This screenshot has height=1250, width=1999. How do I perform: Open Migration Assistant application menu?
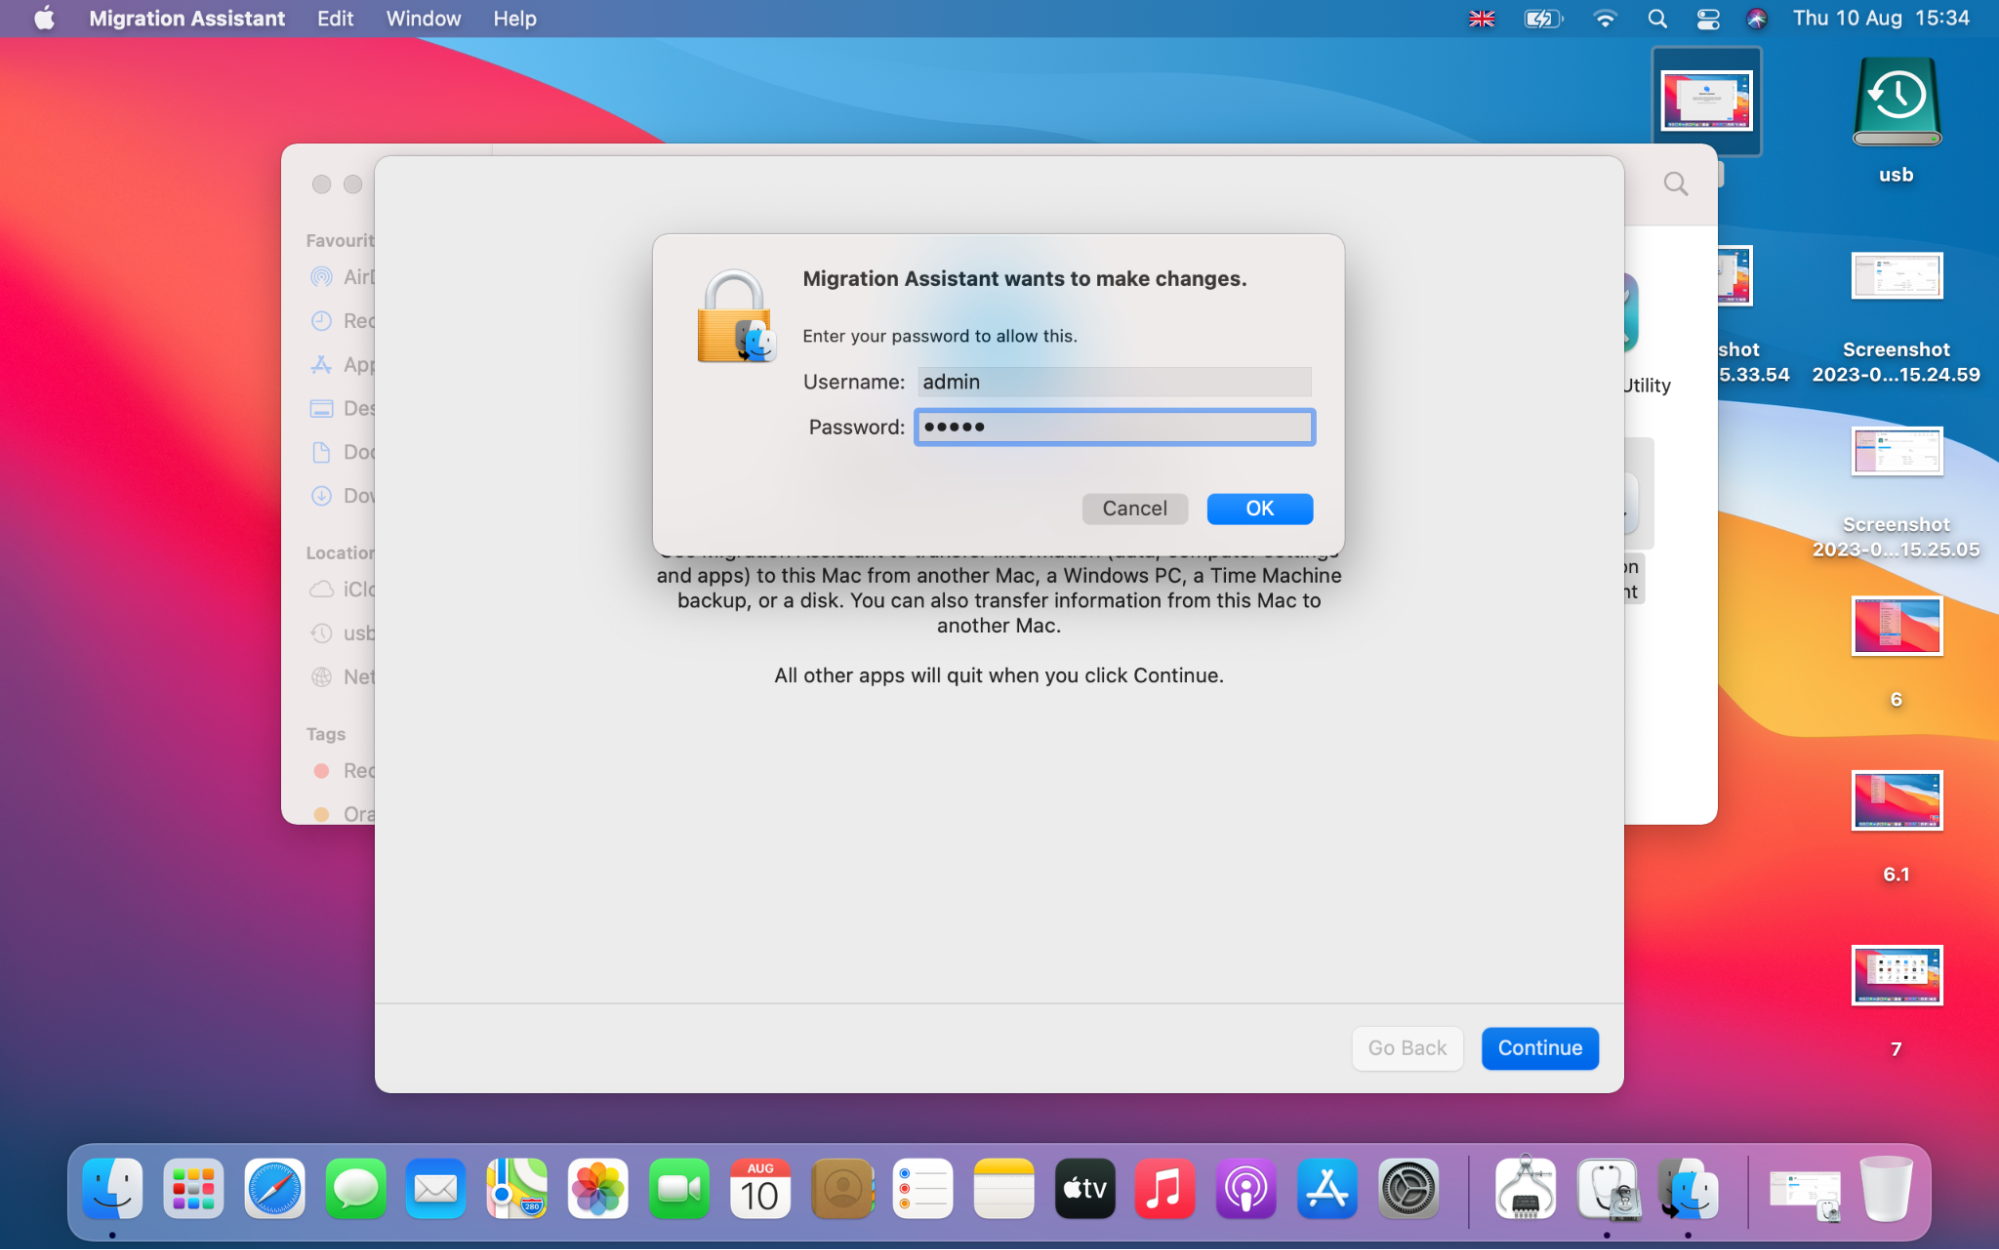pyautogui.click(x=187, y=18)
